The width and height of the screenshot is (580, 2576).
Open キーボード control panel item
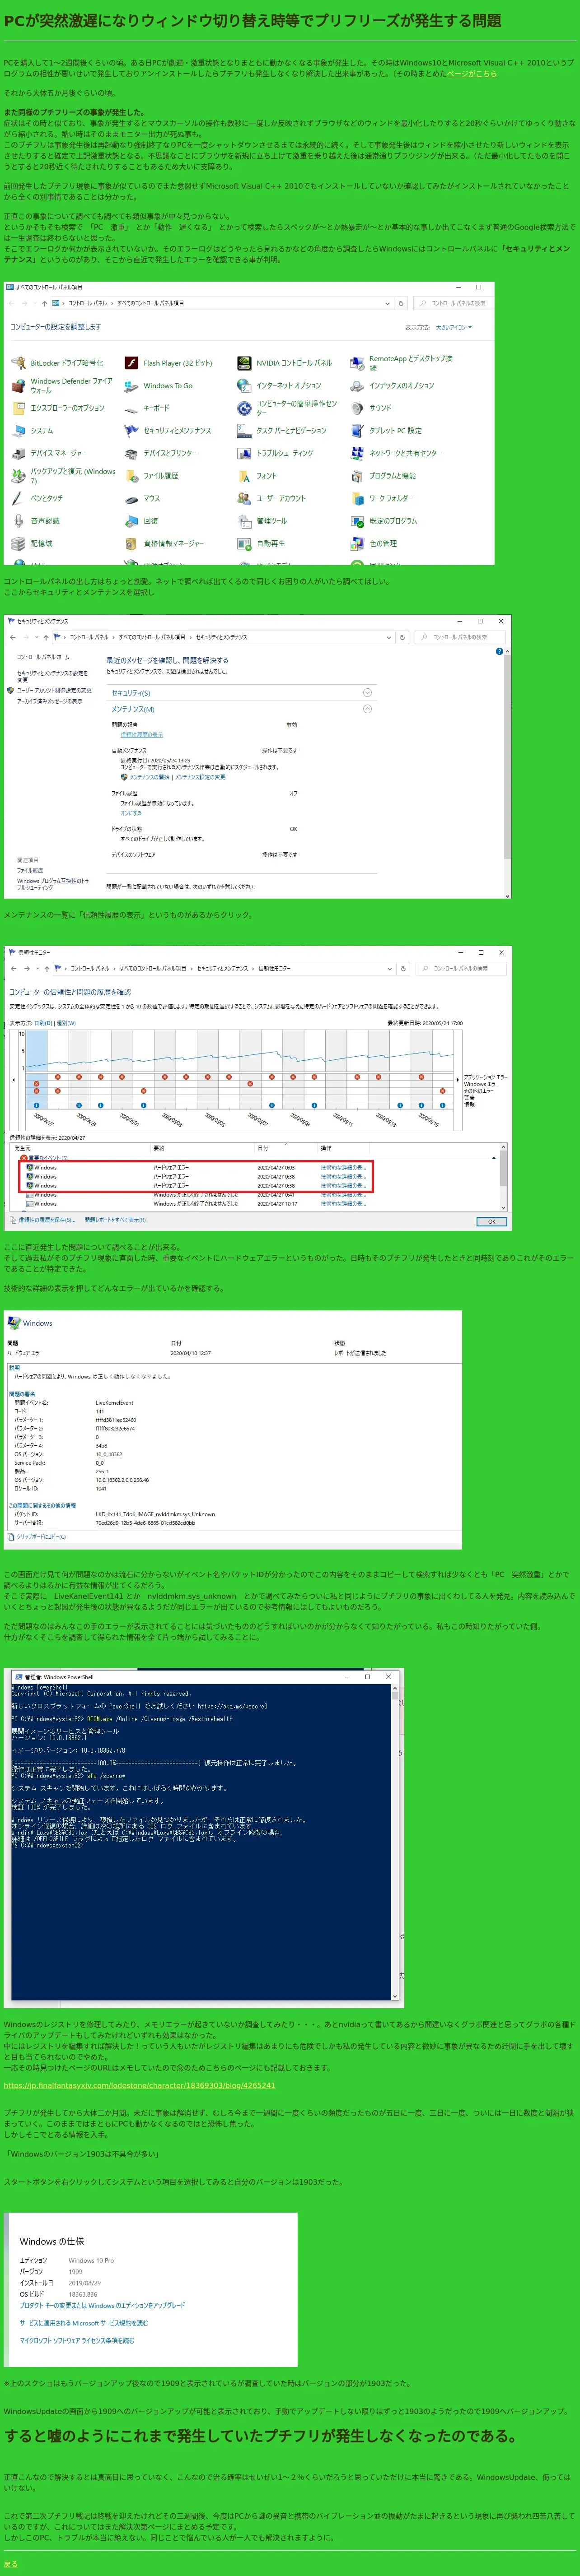[x=147, y=408]
